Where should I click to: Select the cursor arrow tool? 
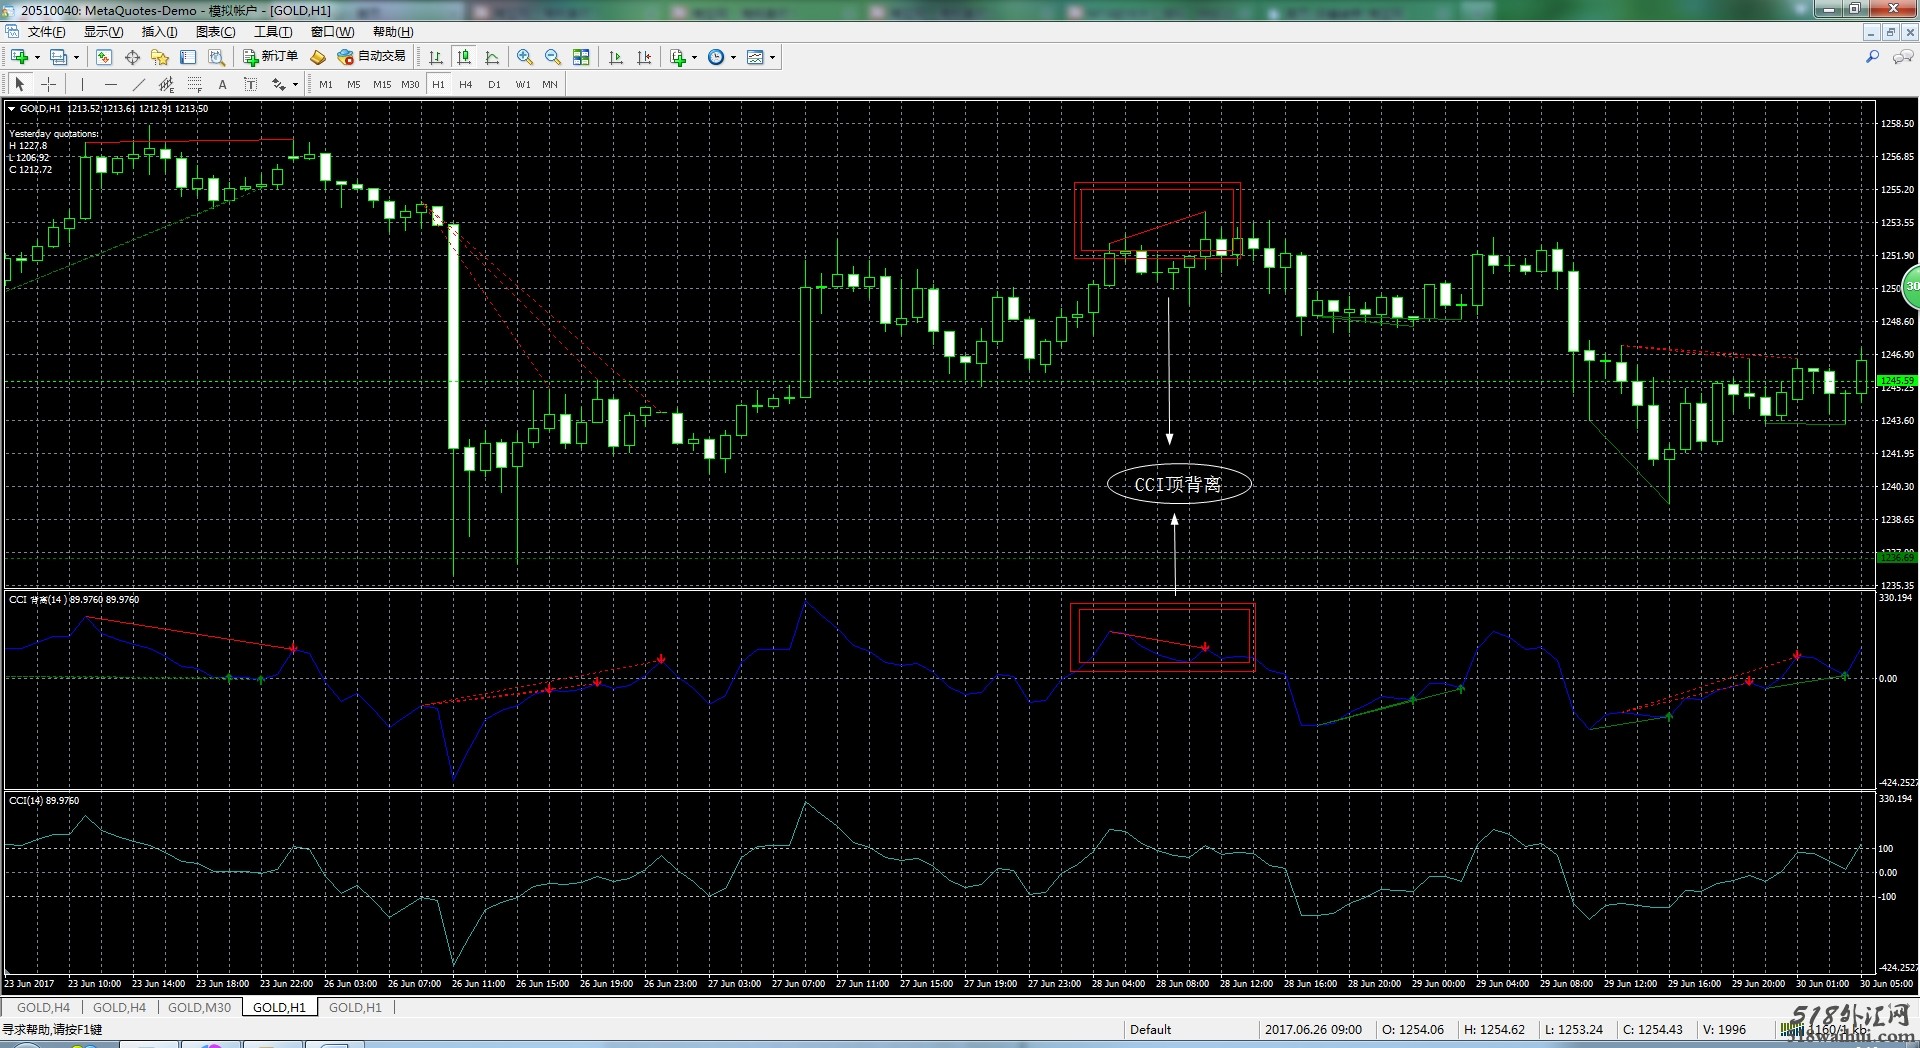pos(20,85)
